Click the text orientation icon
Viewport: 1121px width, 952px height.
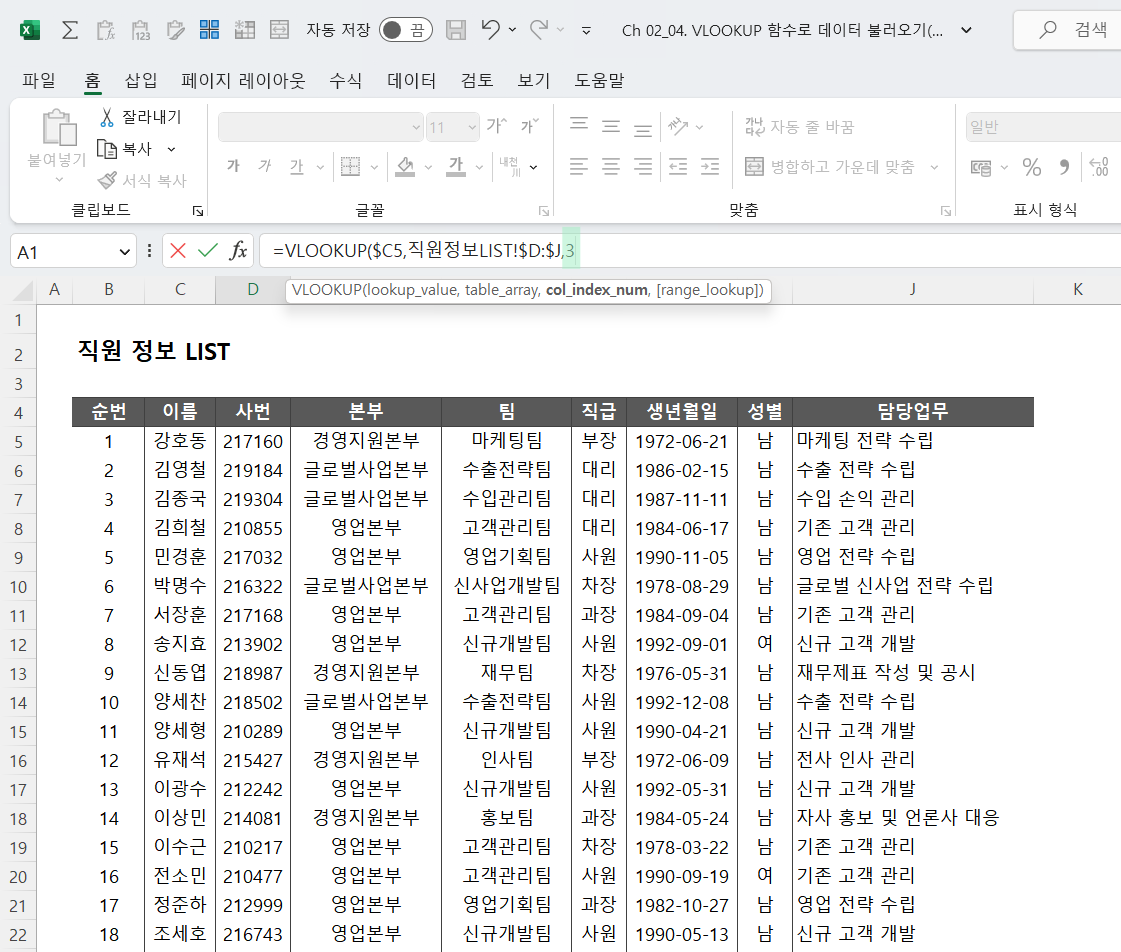pyautogui.click(x=678, y=127)
